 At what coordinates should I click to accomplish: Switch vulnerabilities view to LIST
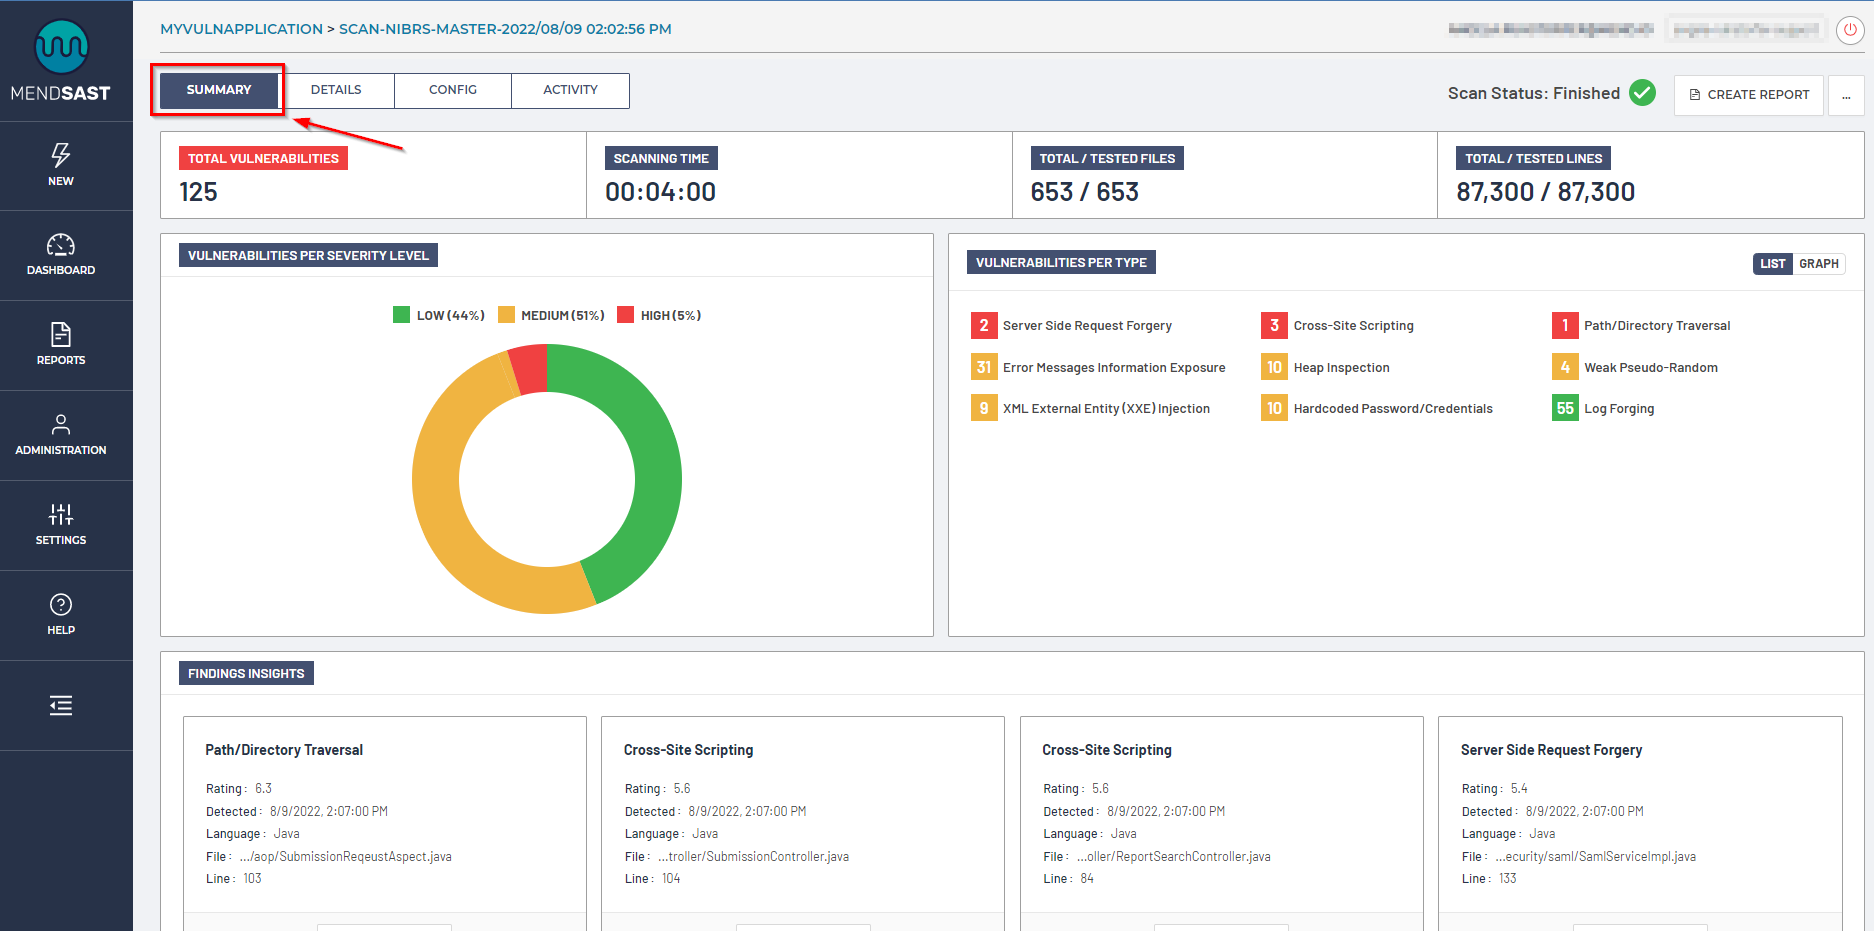click(x=1772, y=264)
